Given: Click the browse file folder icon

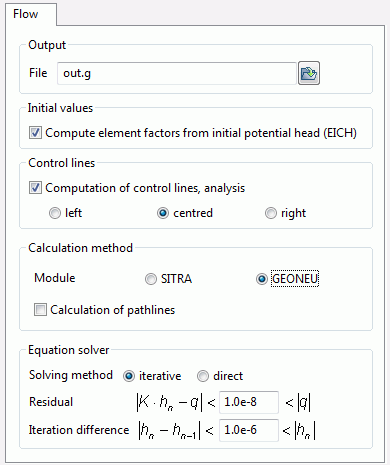Looking at the screenshot, I should [309, 73].
